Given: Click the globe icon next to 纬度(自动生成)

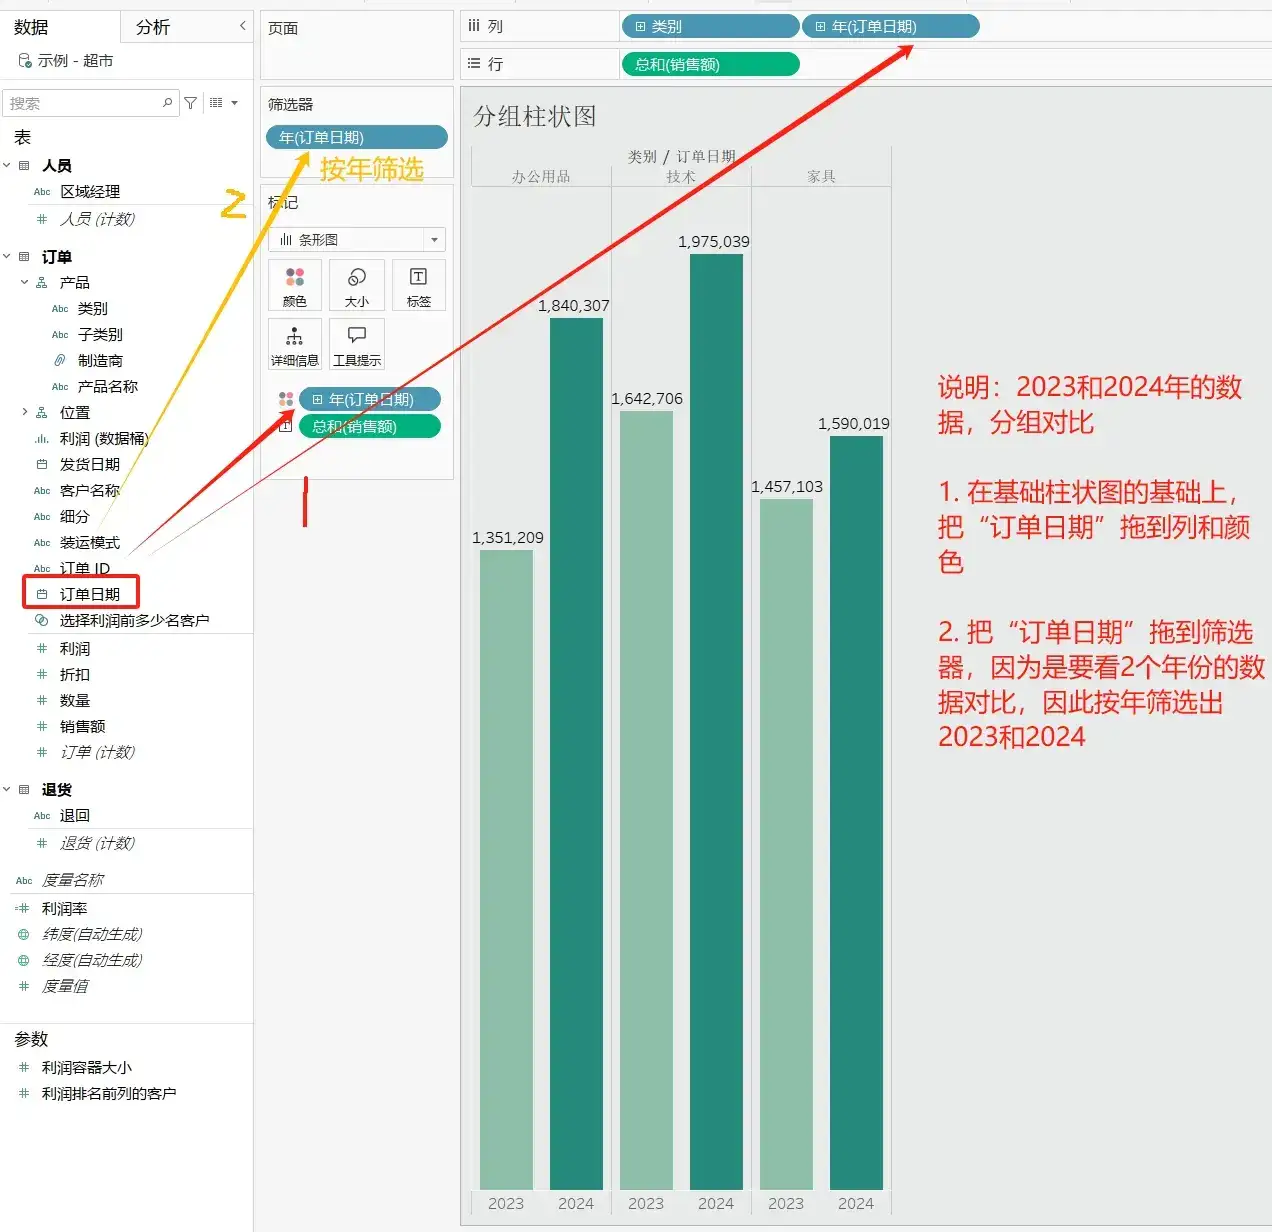Looking at the screenshot, I should 22,934.
